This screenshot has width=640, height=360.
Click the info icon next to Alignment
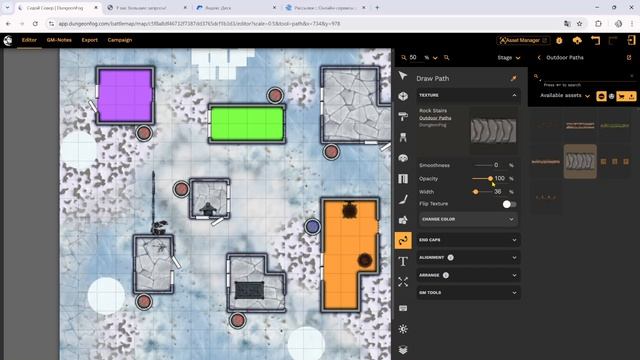click(450, 258)
